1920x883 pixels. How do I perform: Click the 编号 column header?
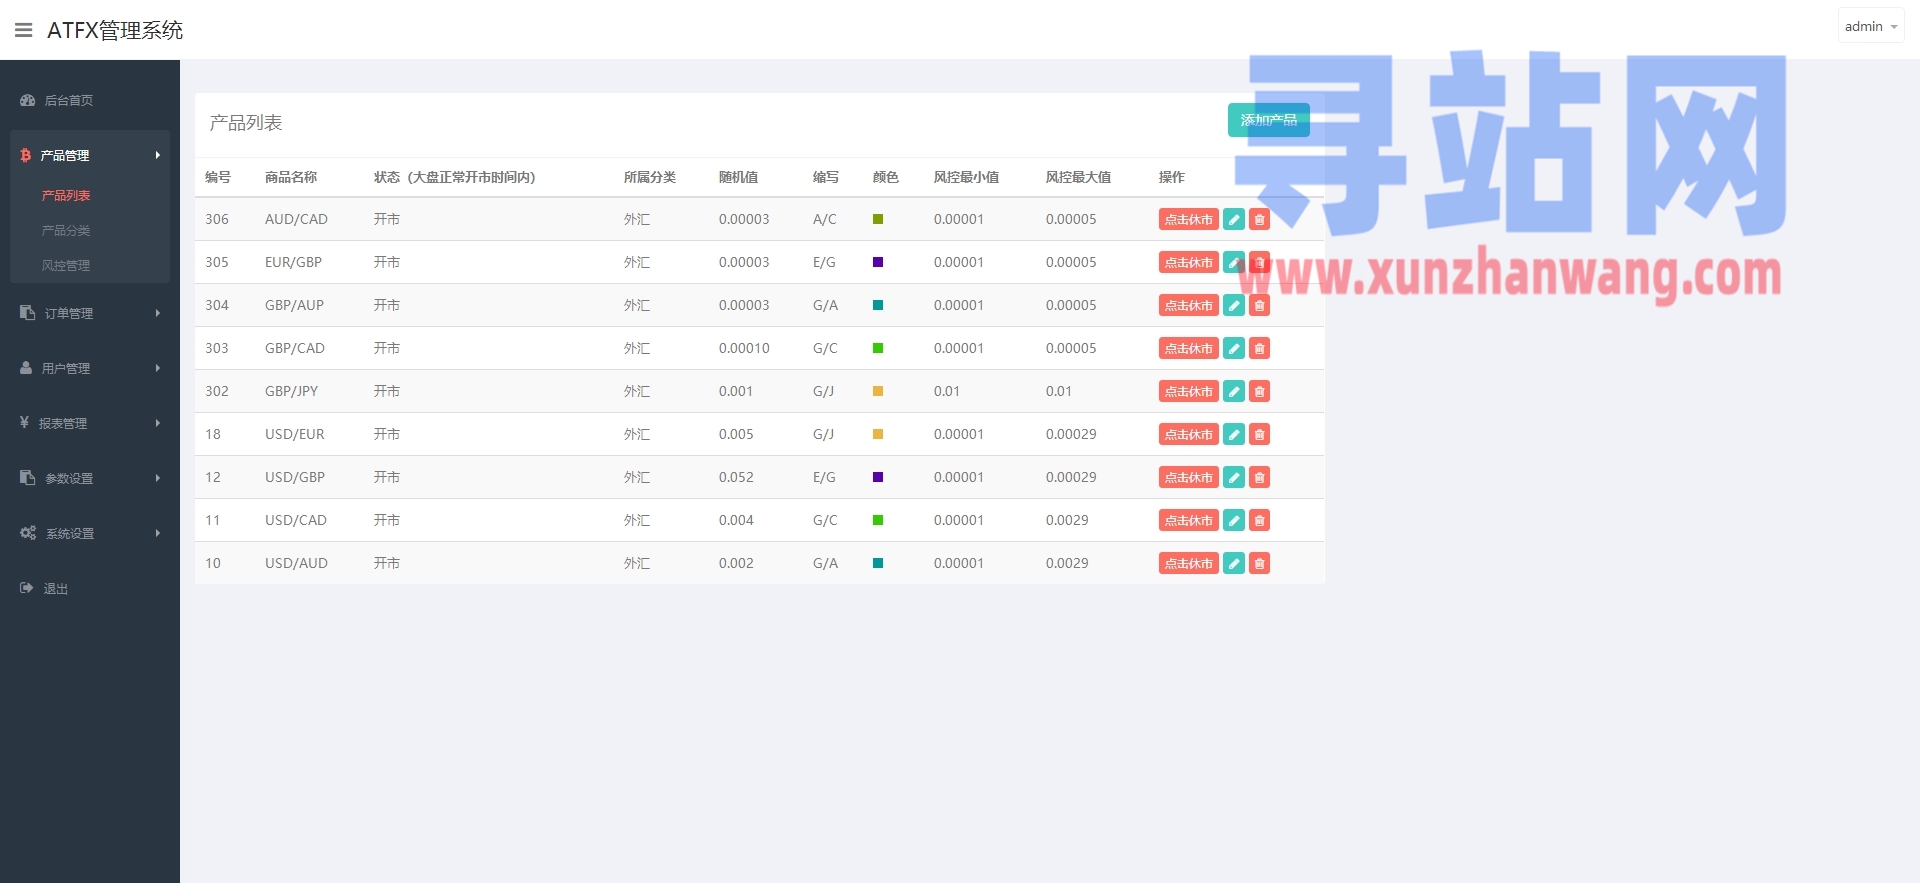218,177
